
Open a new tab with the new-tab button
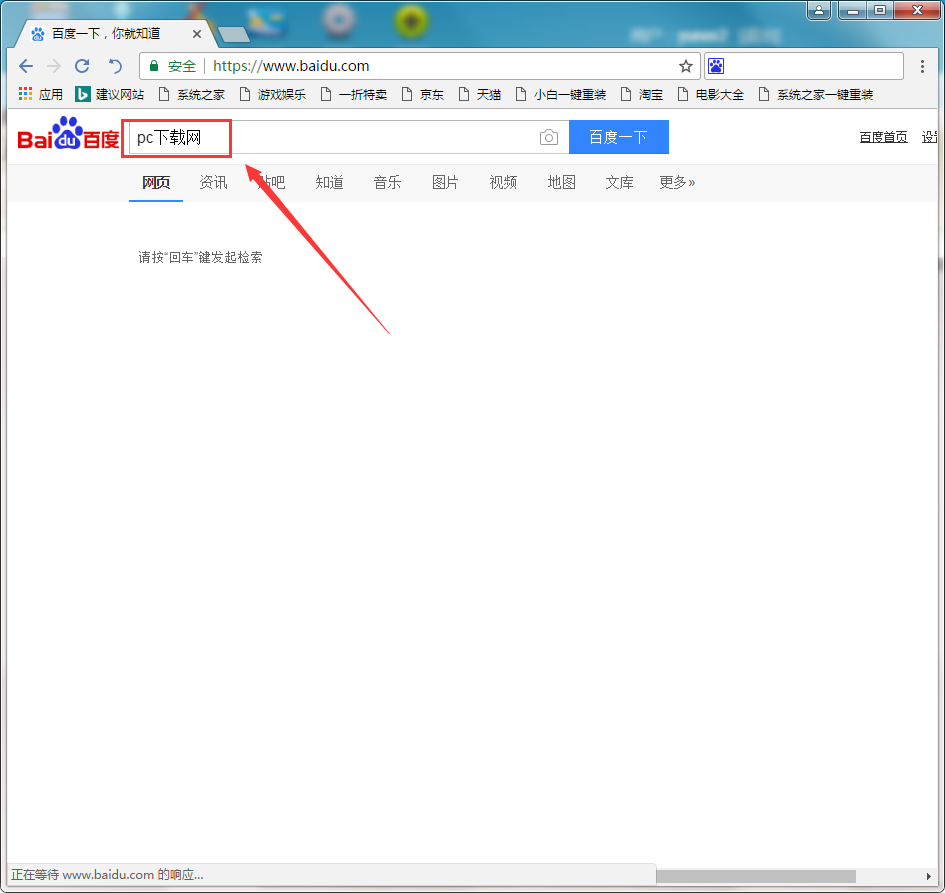click(233, 35)
